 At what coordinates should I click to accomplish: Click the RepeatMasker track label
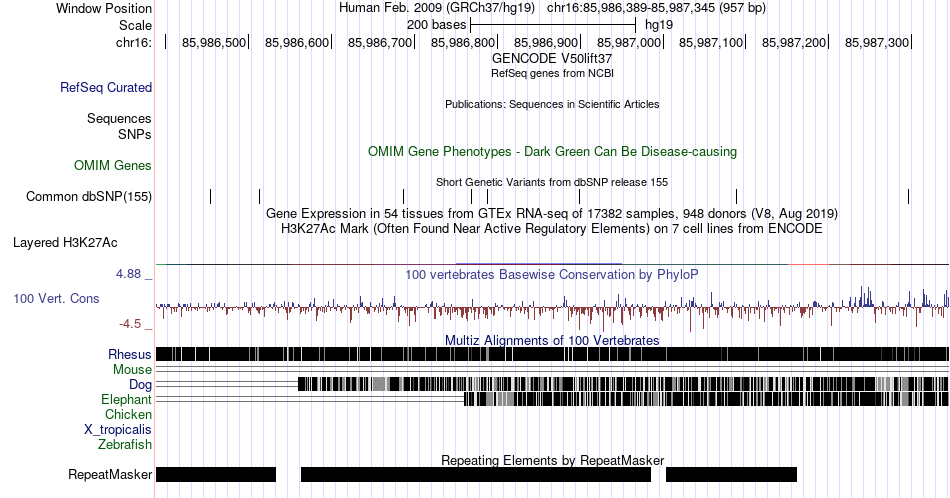110,474
